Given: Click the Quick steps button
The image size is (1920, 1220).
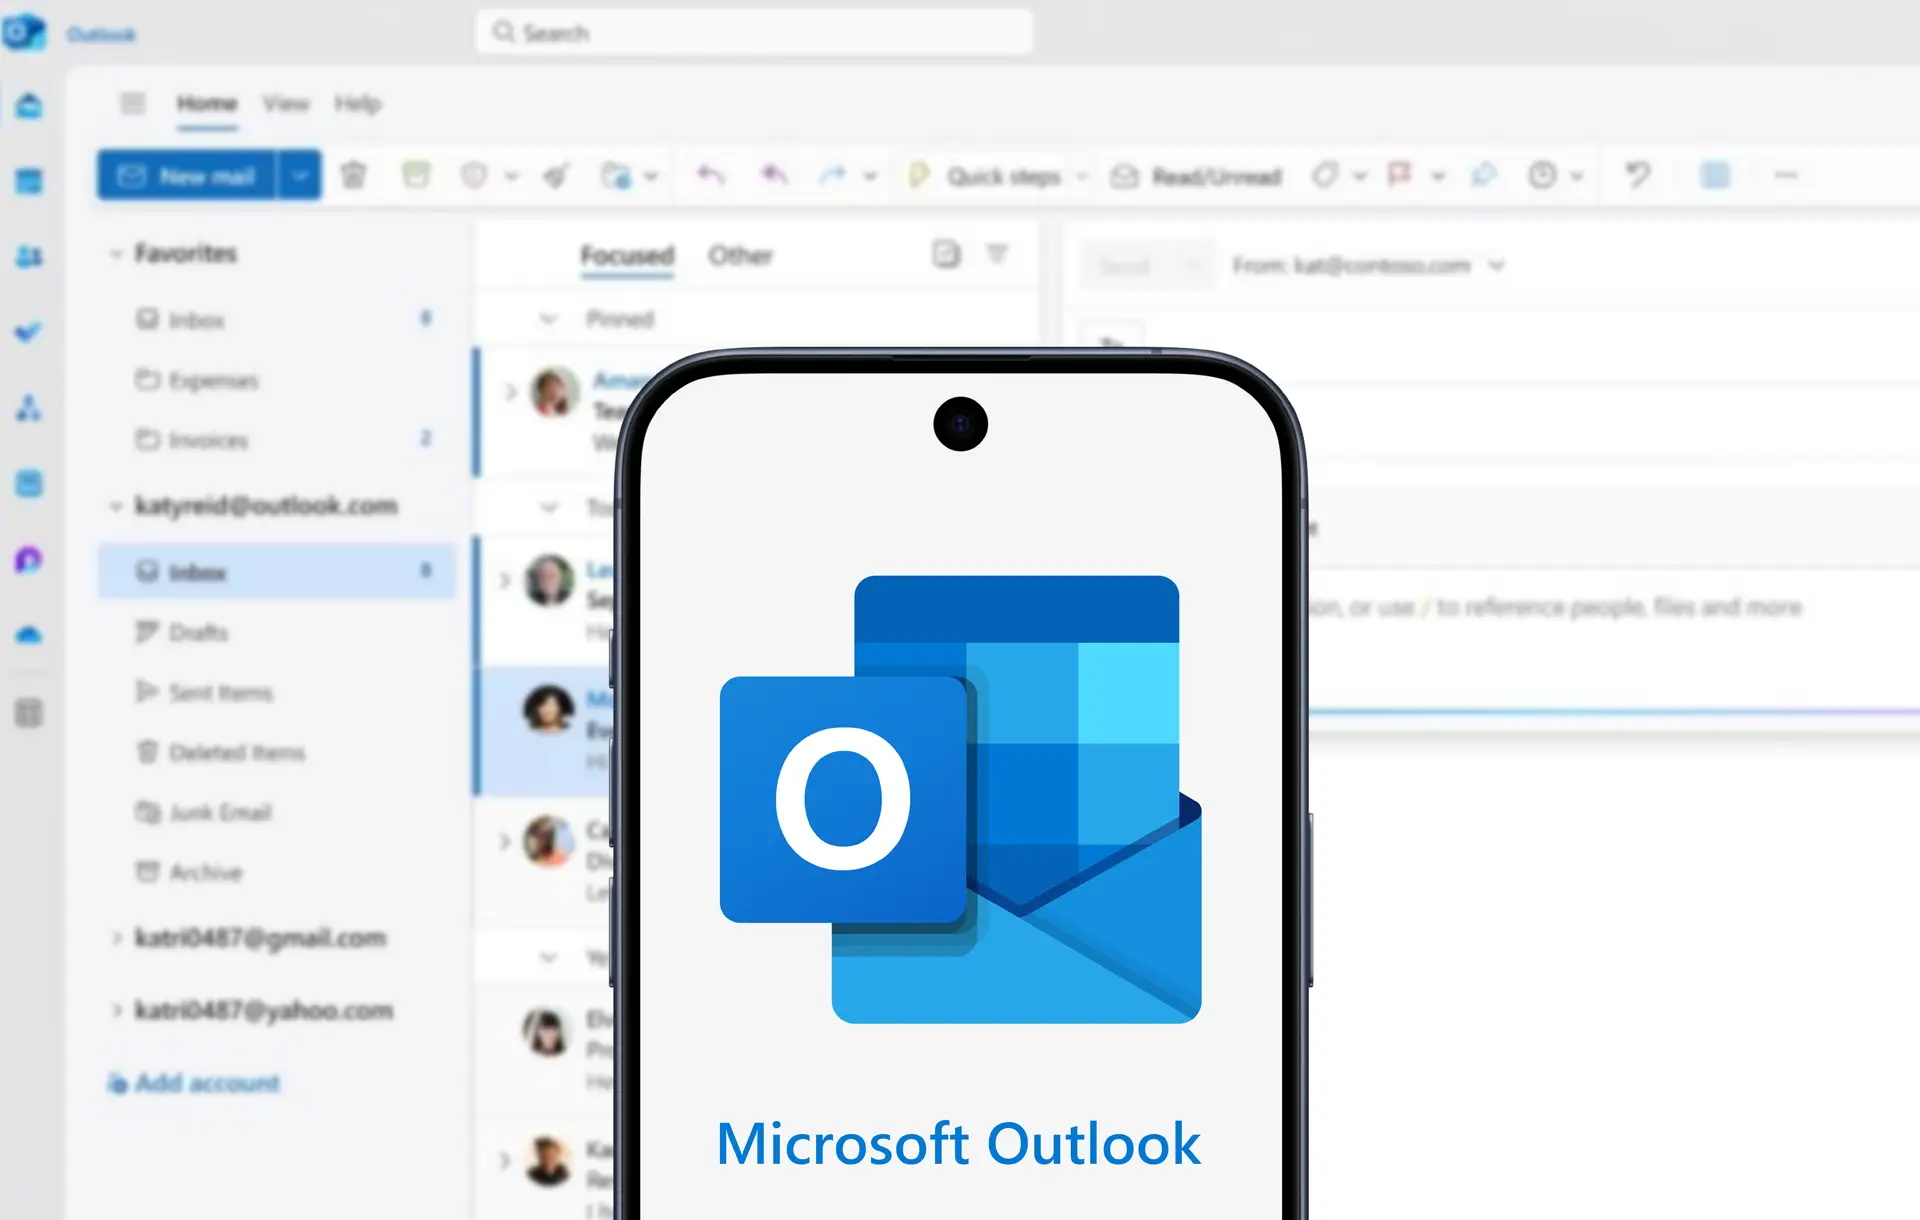Looking at the screenshot, I should [986, 177].
